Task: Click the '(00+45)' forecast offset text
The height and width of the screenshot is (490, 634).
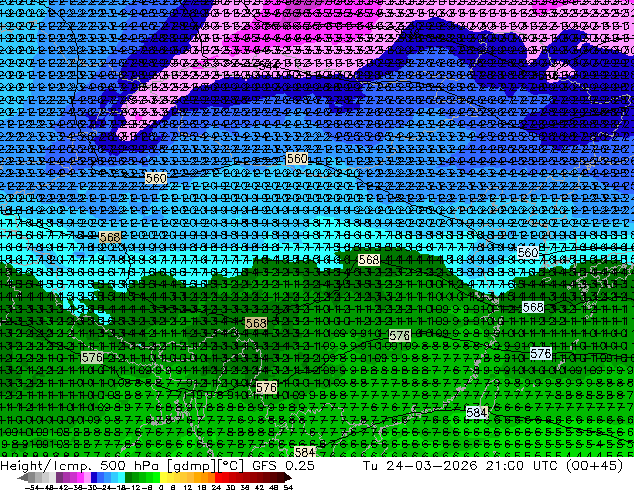Action: point(594,465)
